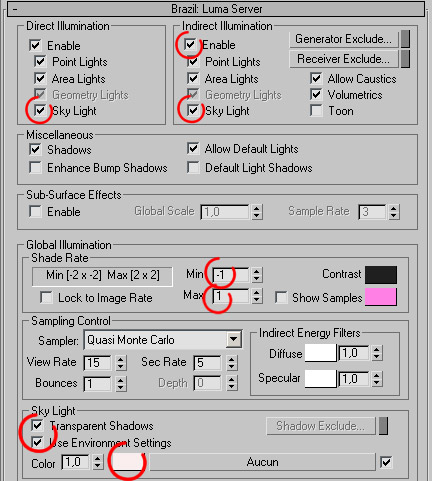Open Receiver Exclude dialog
Screen dimensions: 432x481
click(344, 59)
